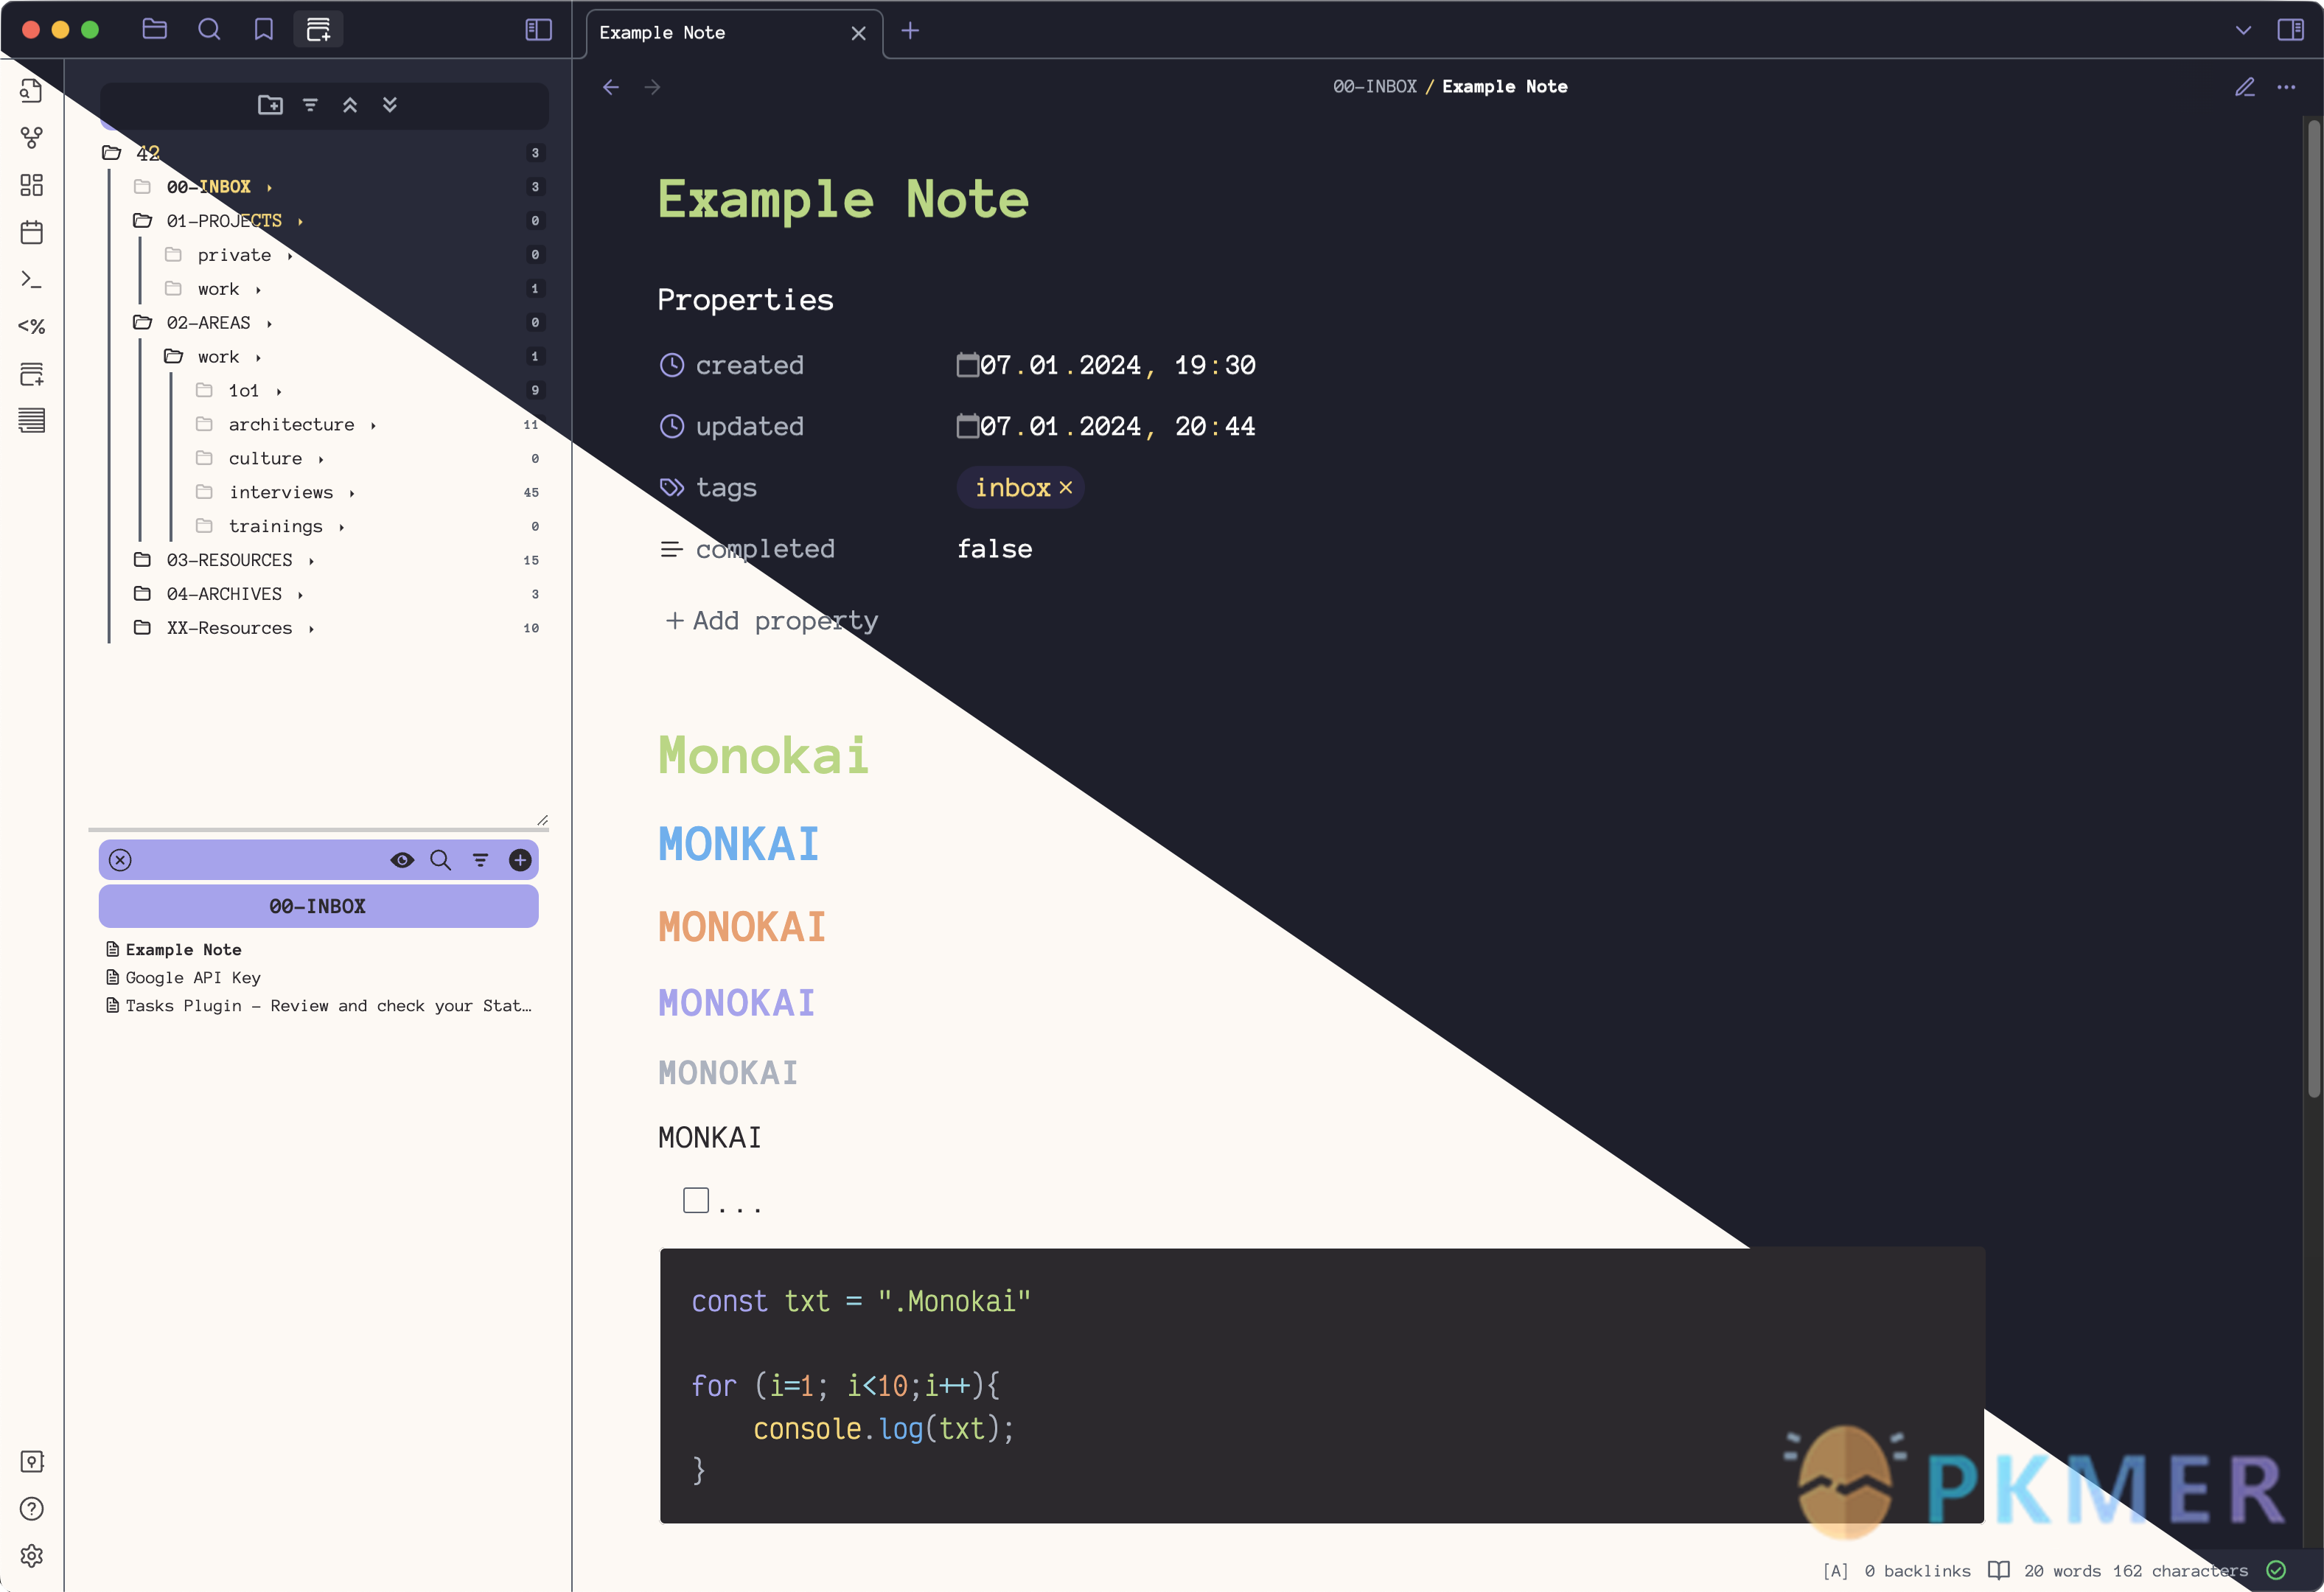Click the new tab group ribbon icon
2324x1592 pixels.
click(x=32, y=374)
